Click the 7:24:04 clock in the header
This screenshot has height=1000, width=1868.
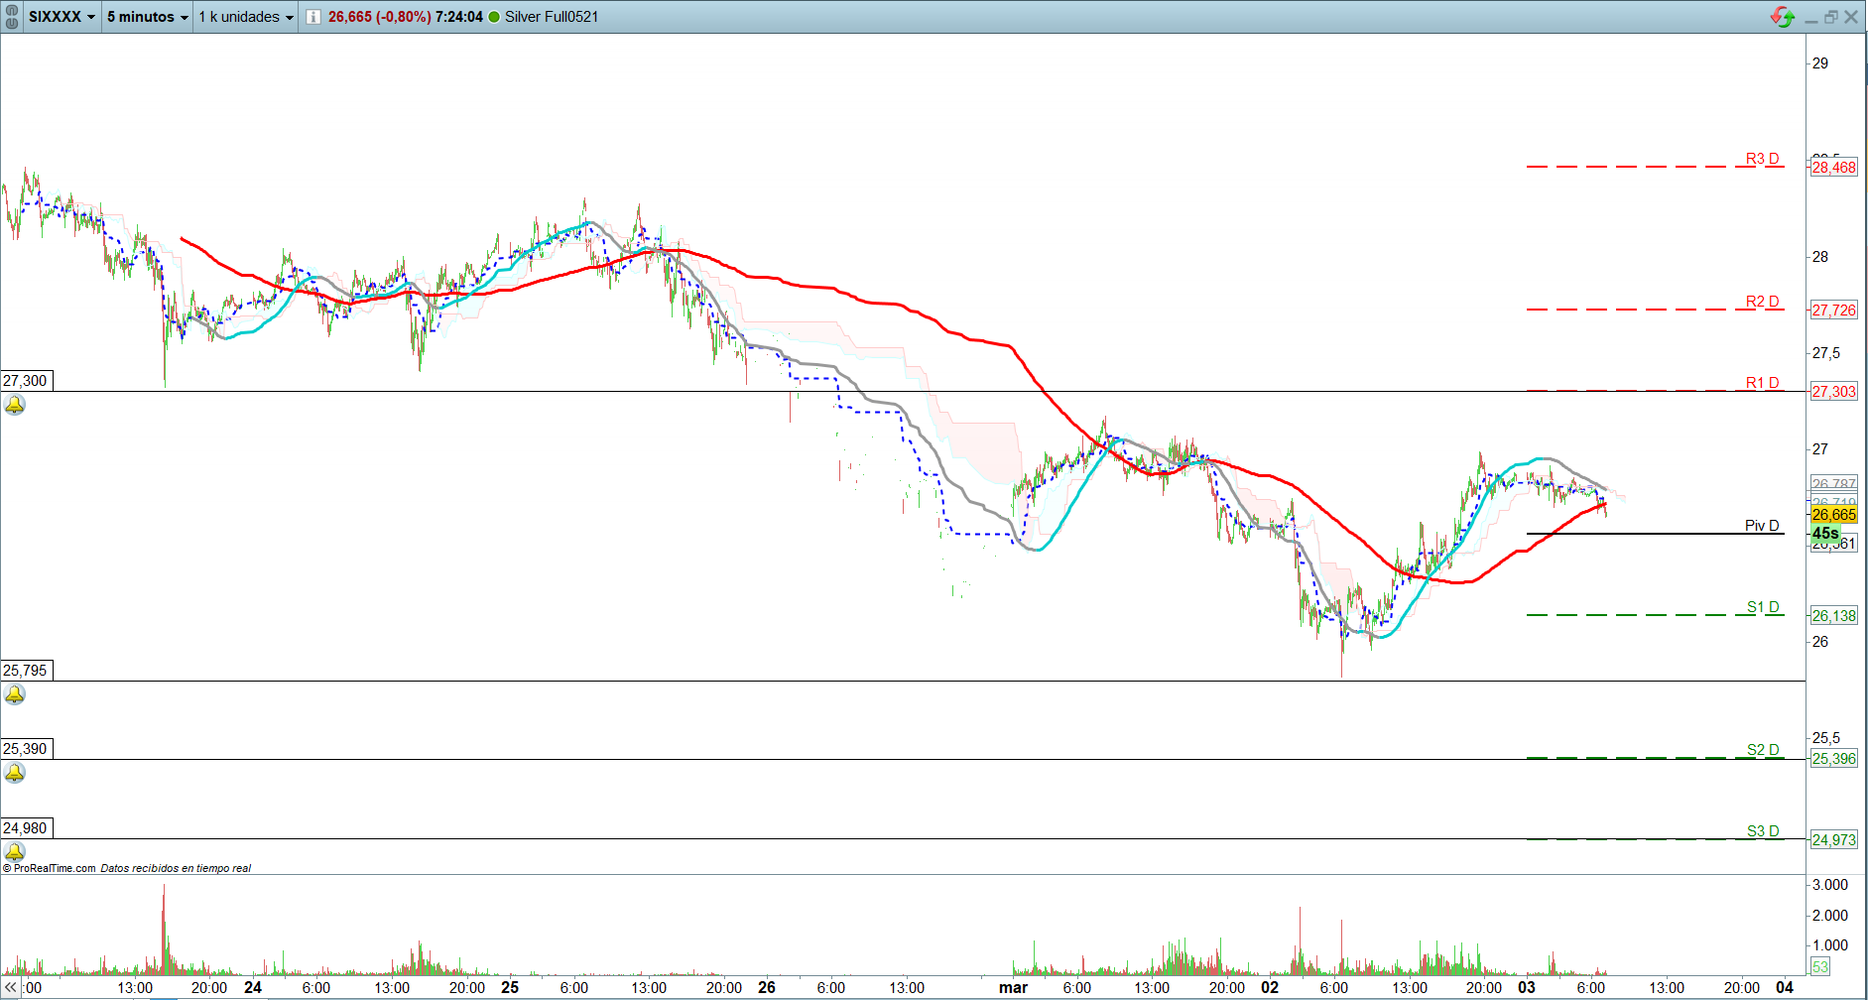pyautogui.click(x=459, y=17)
